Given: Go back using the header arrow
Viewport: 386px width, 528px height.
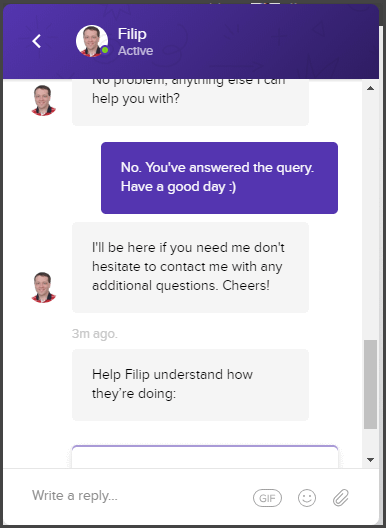Looking at the screenshot, I should coord(36,41).
